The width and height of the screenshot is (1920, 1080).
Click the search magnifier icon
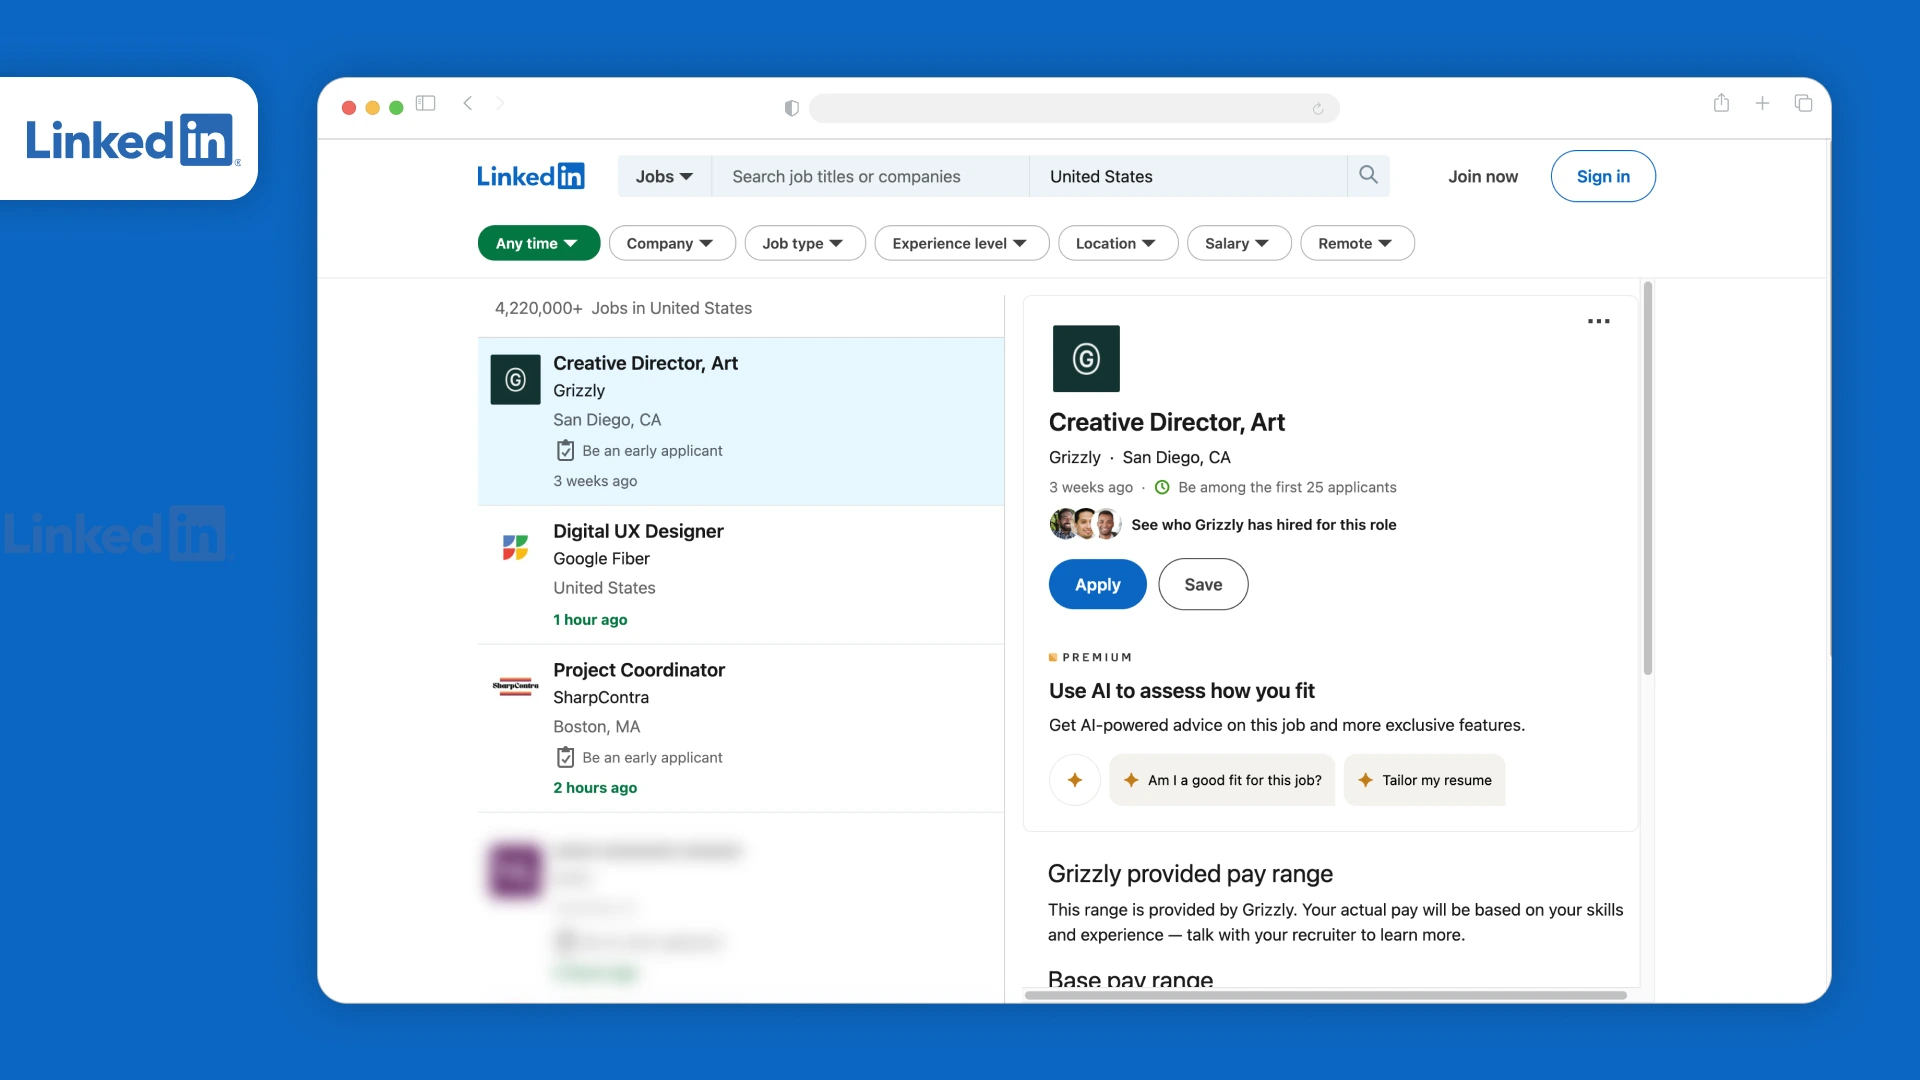coord(1368,175)
